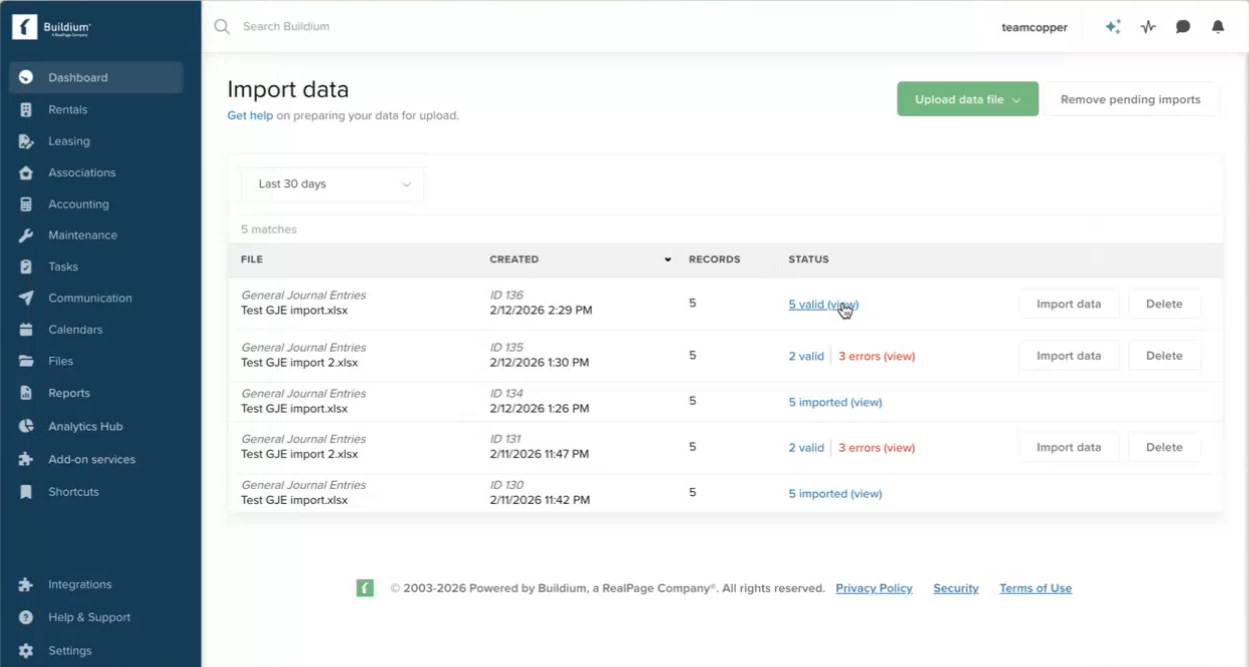
Task: Delete the ID 135 import
Action: [x=1164, y=356]
